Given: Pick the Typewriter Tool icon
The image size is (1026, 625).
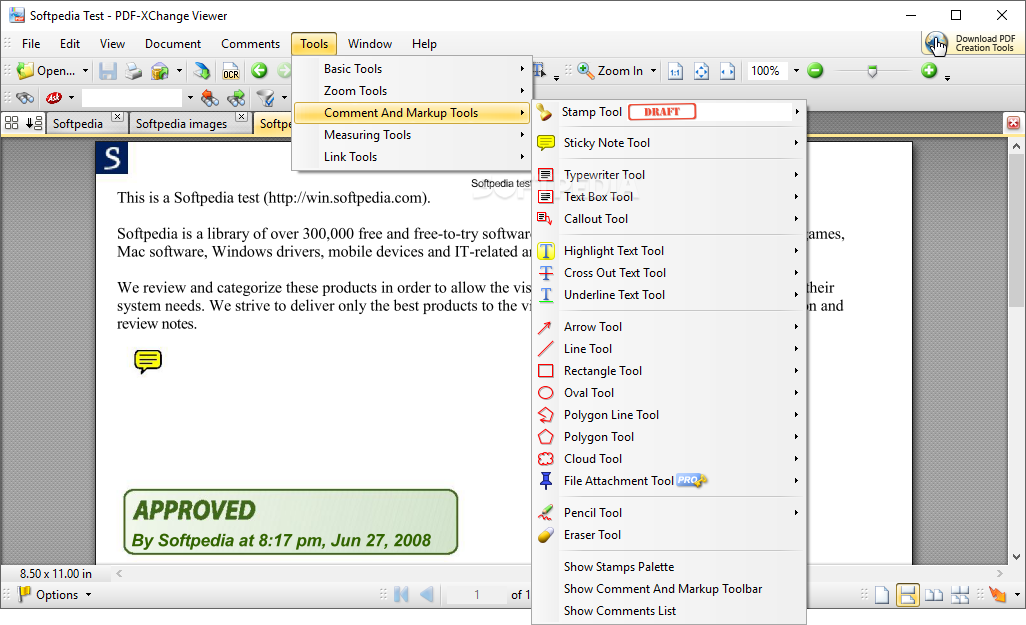Looking at the screenshot, I should click(x=545, y=175).
